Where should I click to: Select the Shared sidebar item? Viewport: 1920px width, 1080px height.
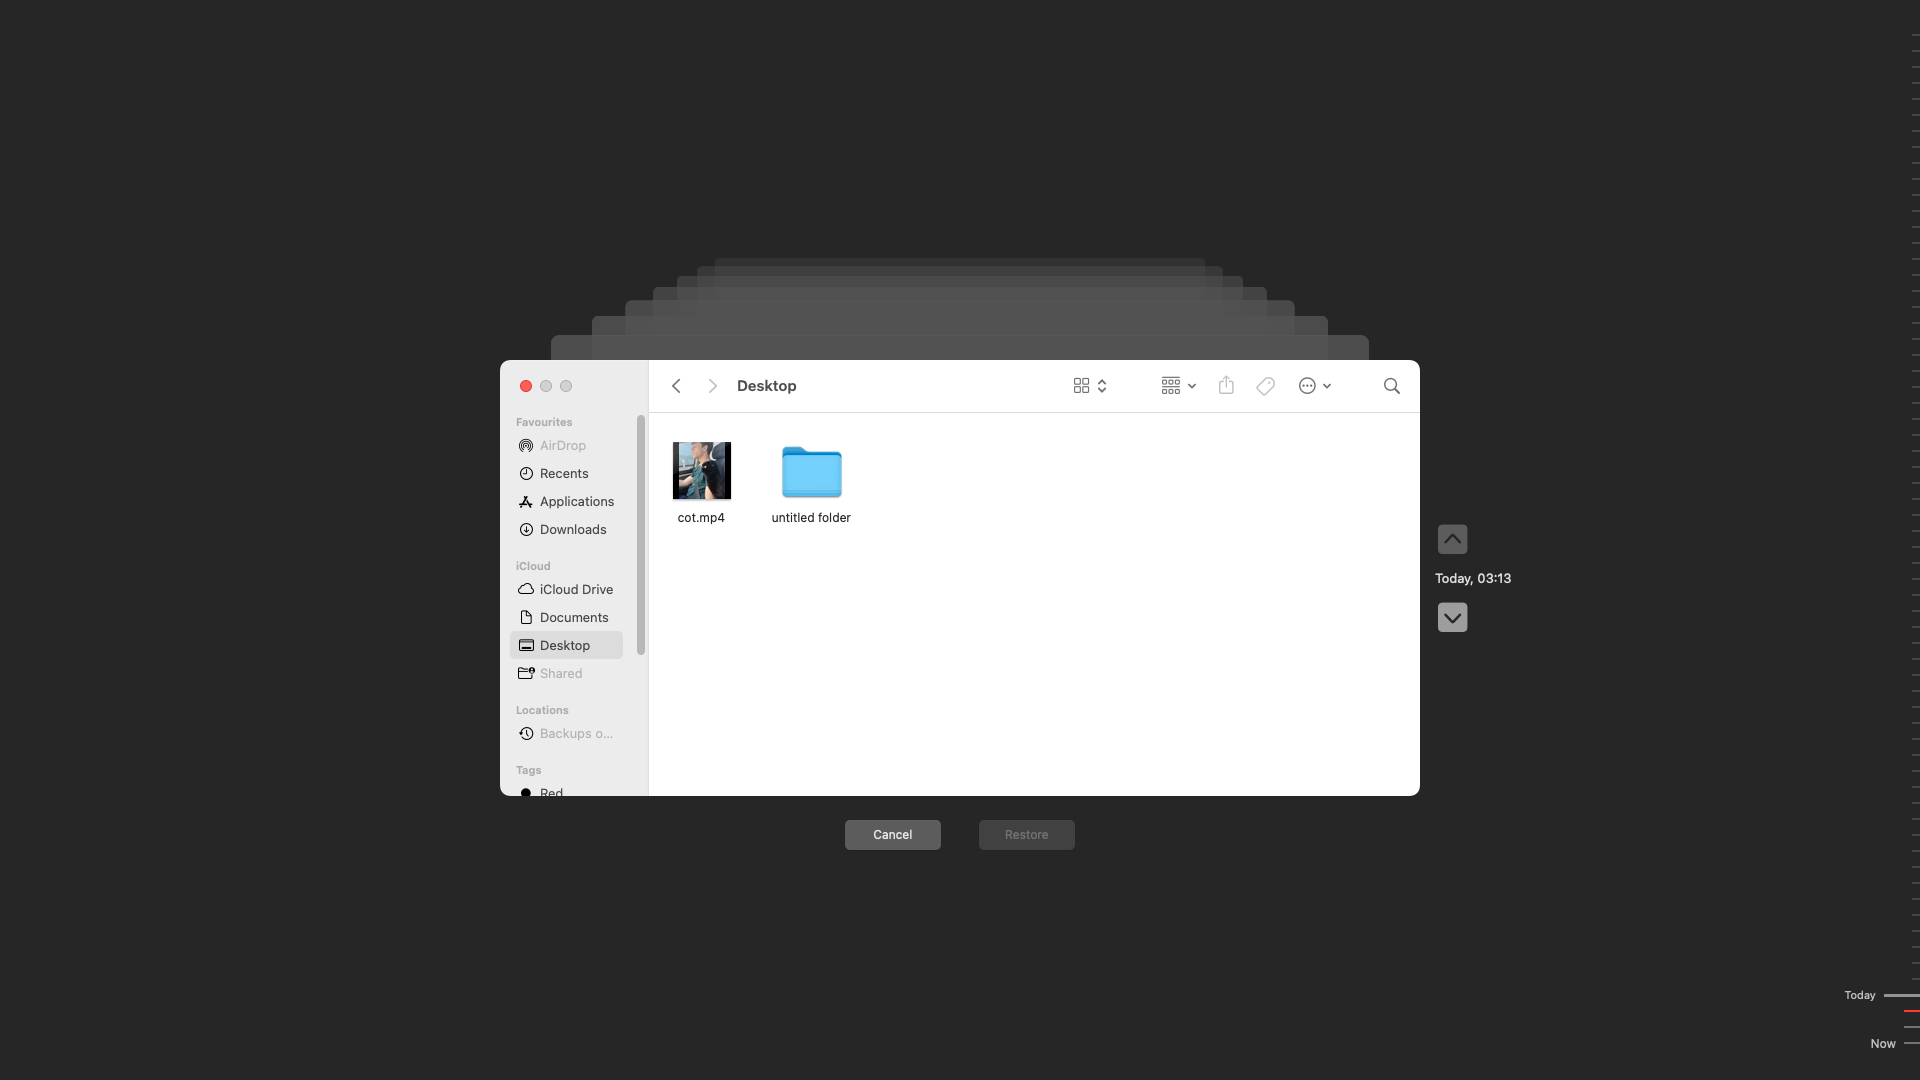pos(560,673)
